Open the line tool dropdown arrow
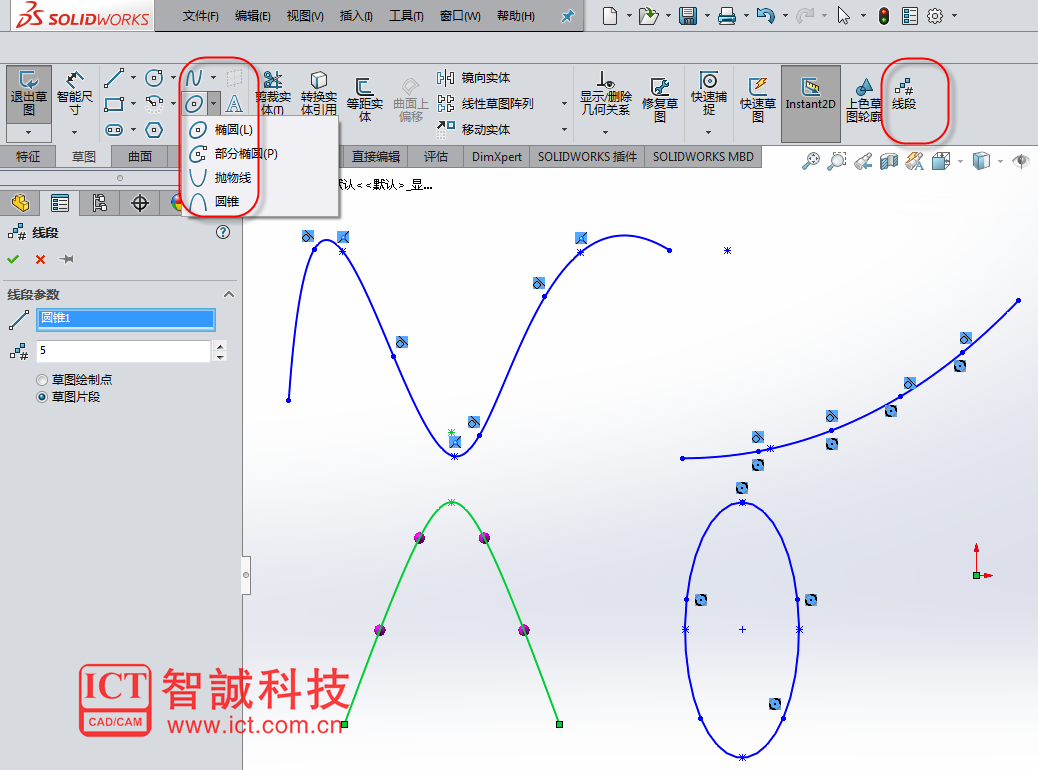The image size is (1038, 770). (133, 77)
